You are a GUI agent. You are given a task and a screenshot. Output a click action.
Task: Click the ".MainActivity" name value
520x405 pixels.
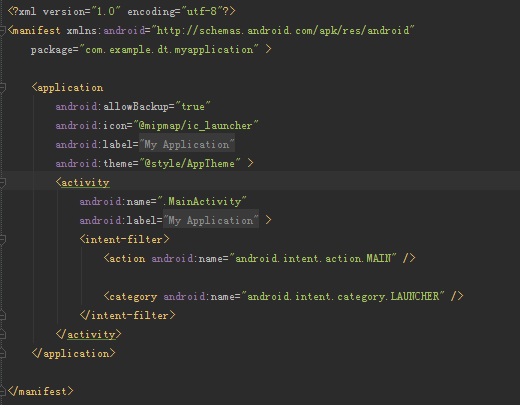(x=202, y=202)
